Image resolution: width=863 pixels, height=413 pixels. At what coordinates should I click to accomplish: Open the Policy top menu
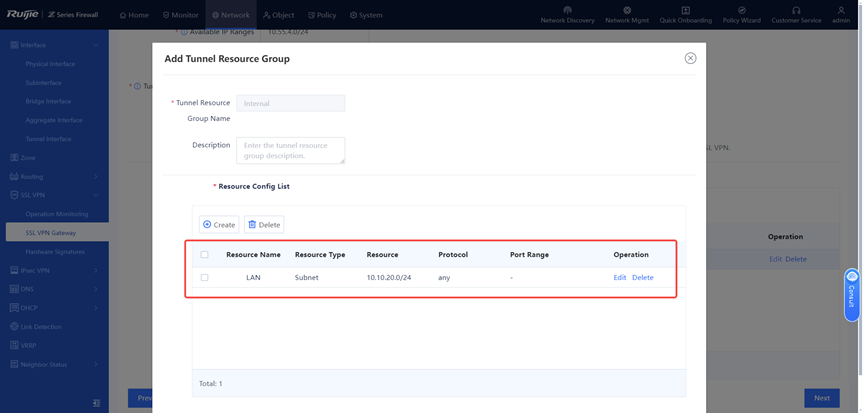322,15
